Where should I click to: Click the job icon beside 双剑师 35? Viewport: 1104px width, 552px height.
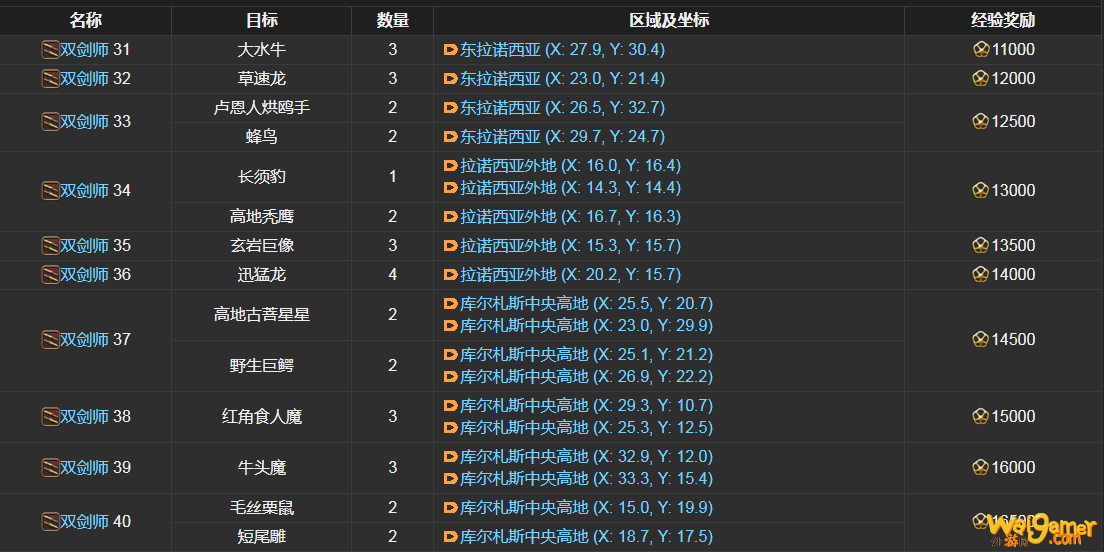tap(50, 246)
